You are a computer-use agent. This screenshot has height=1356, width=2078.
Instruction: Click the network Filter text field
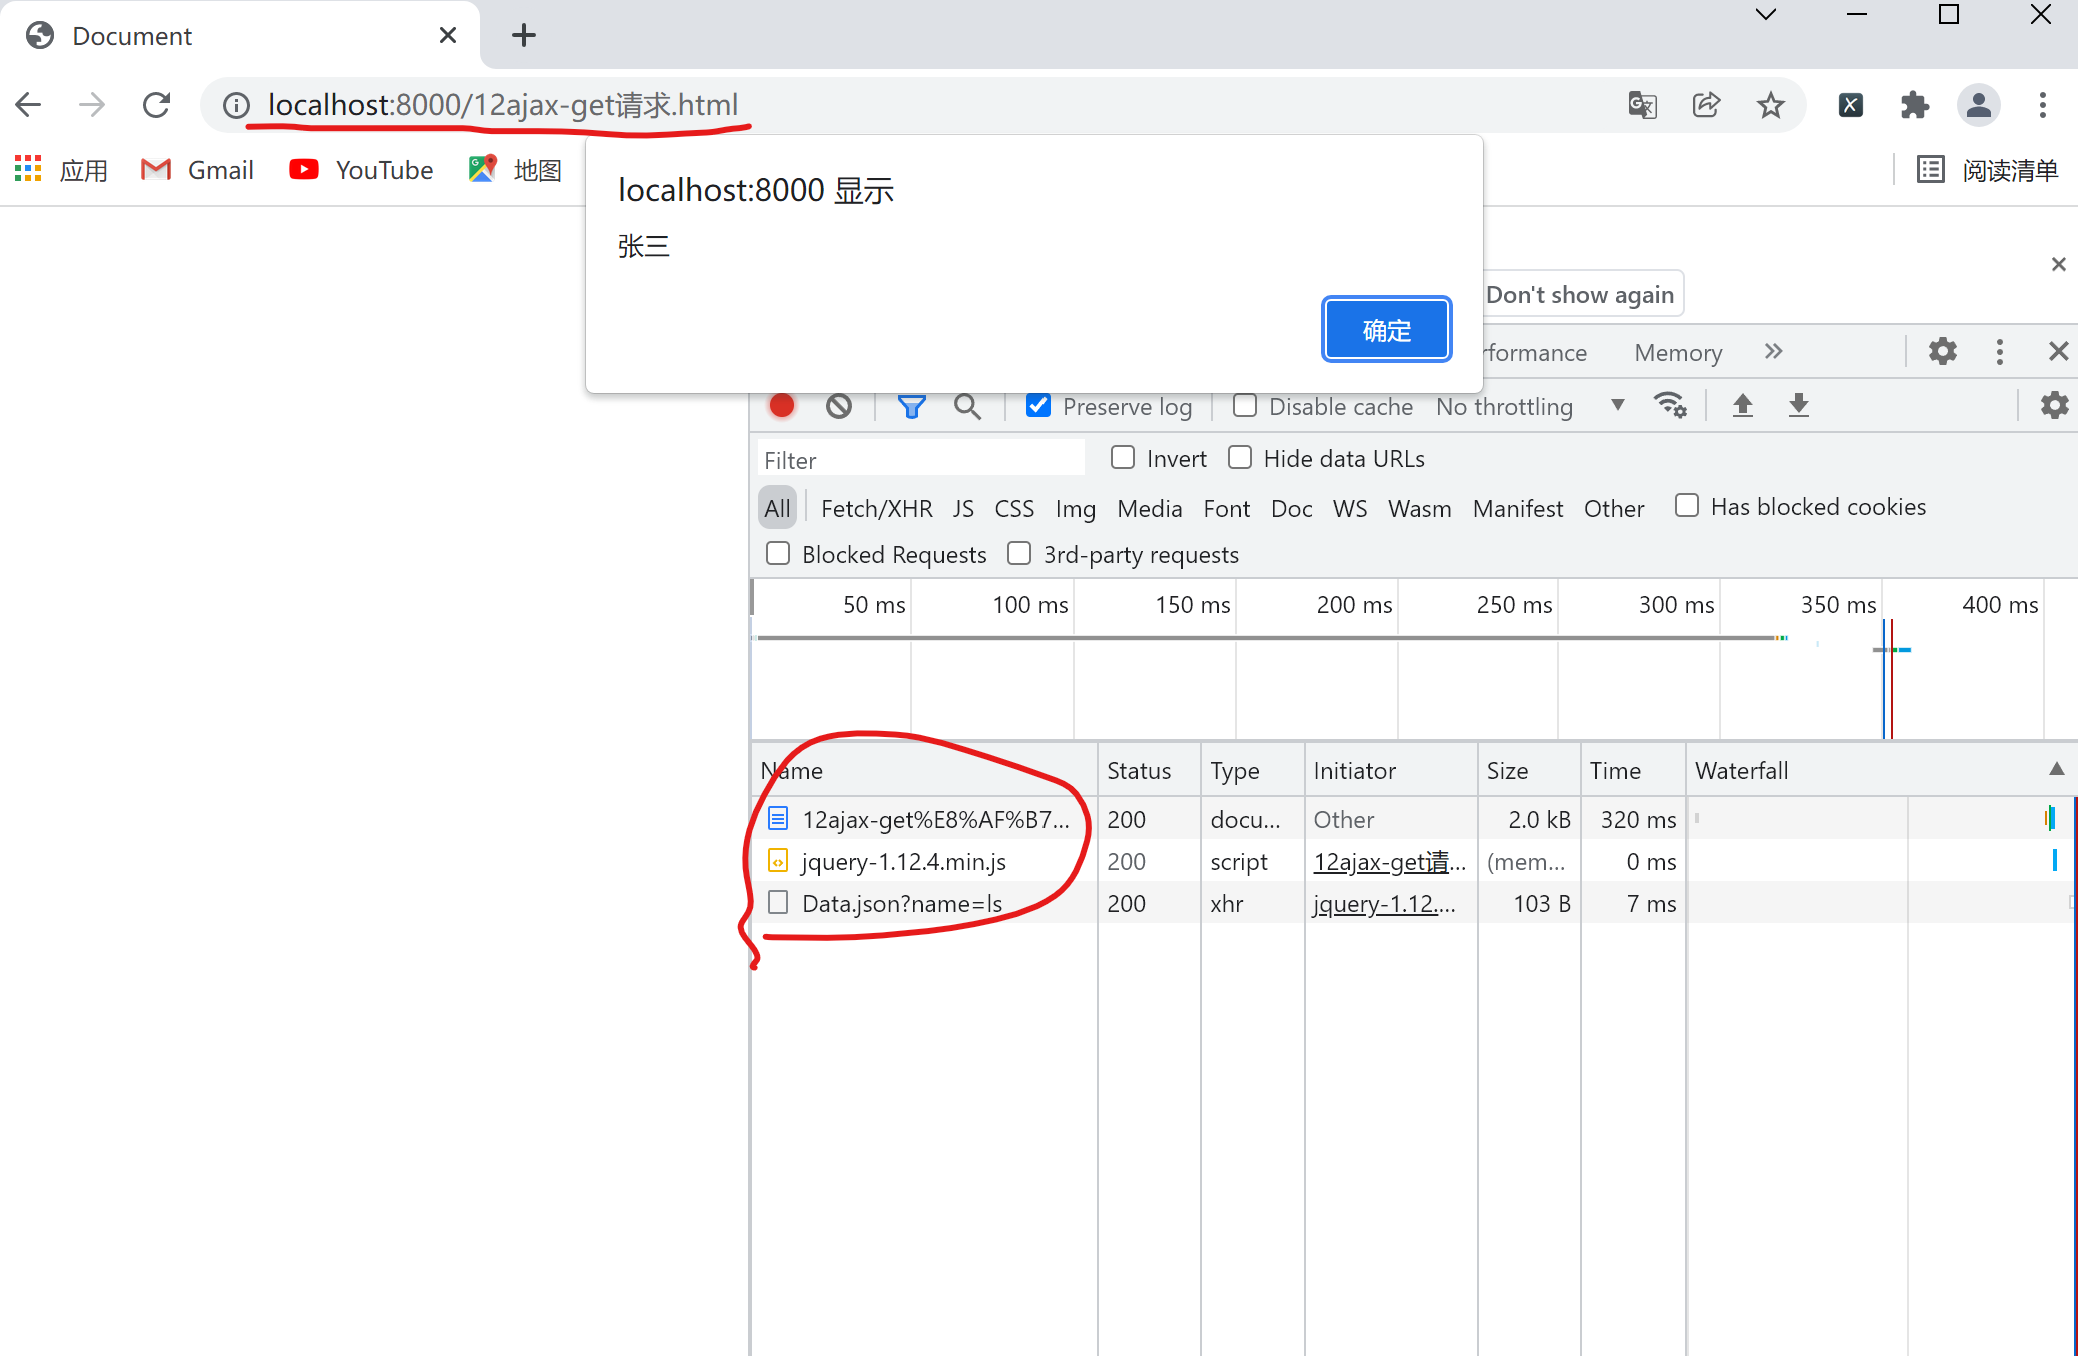(920, 460)
